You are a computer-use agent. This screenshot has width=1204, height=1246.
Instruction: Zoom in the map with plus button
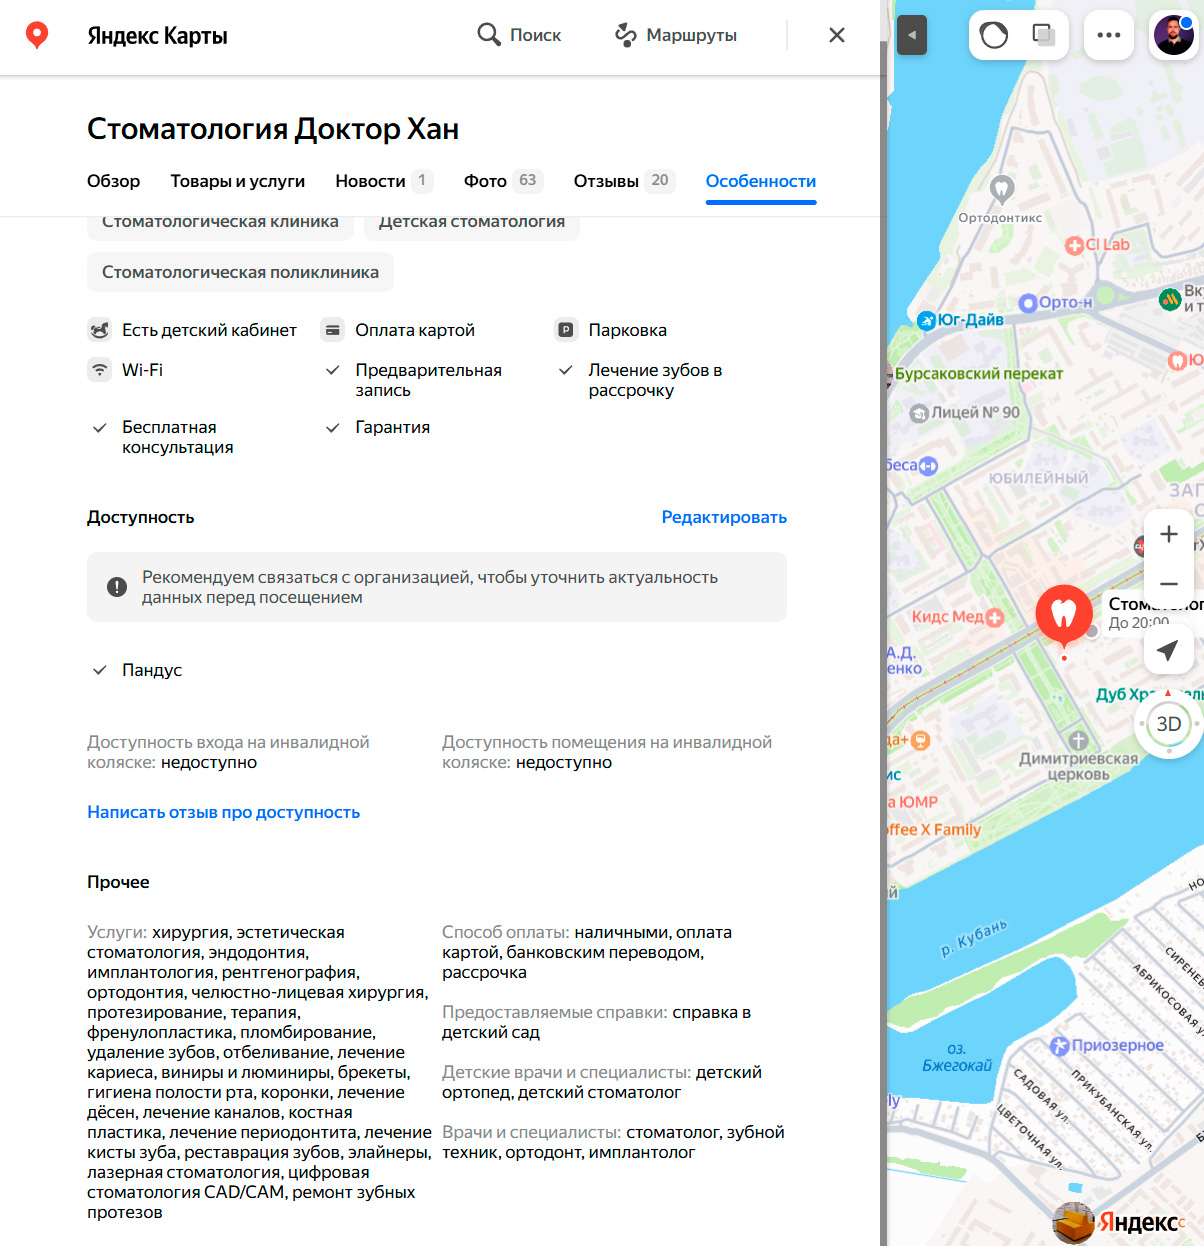coord(1168,534)
